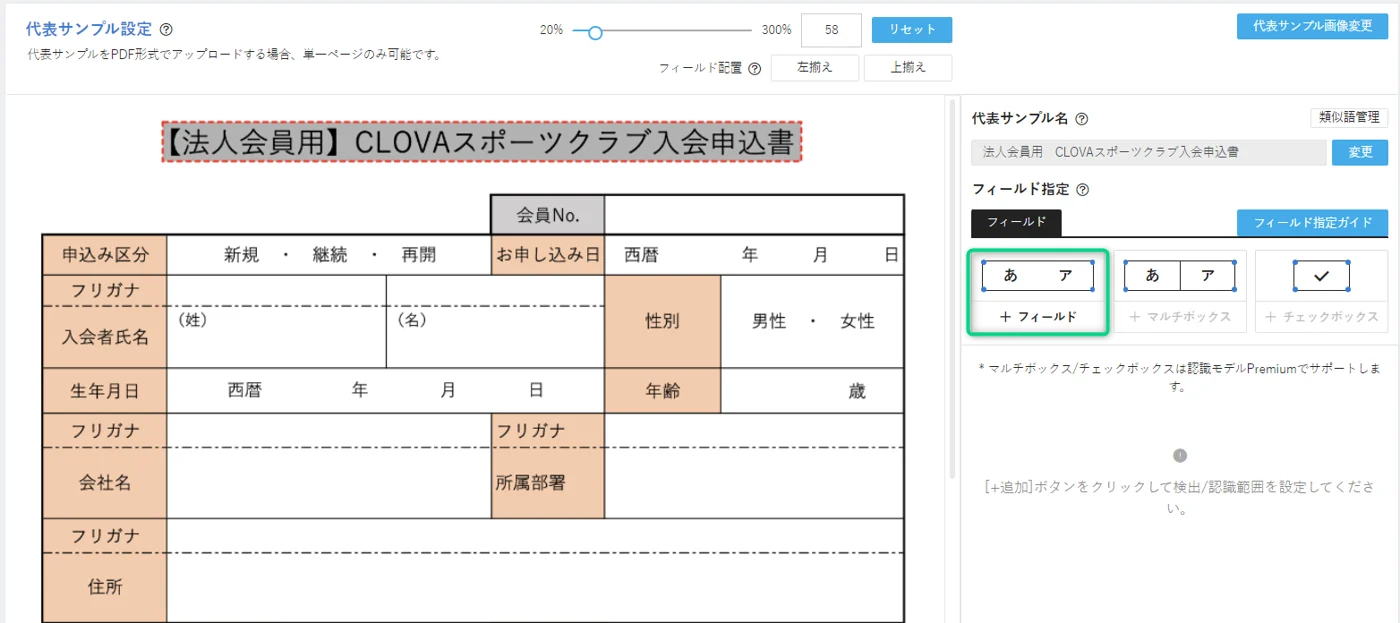The image size is (1400, 623).
Task: Switch to the フィールド tab
Action: click(x=1016, y=222)
